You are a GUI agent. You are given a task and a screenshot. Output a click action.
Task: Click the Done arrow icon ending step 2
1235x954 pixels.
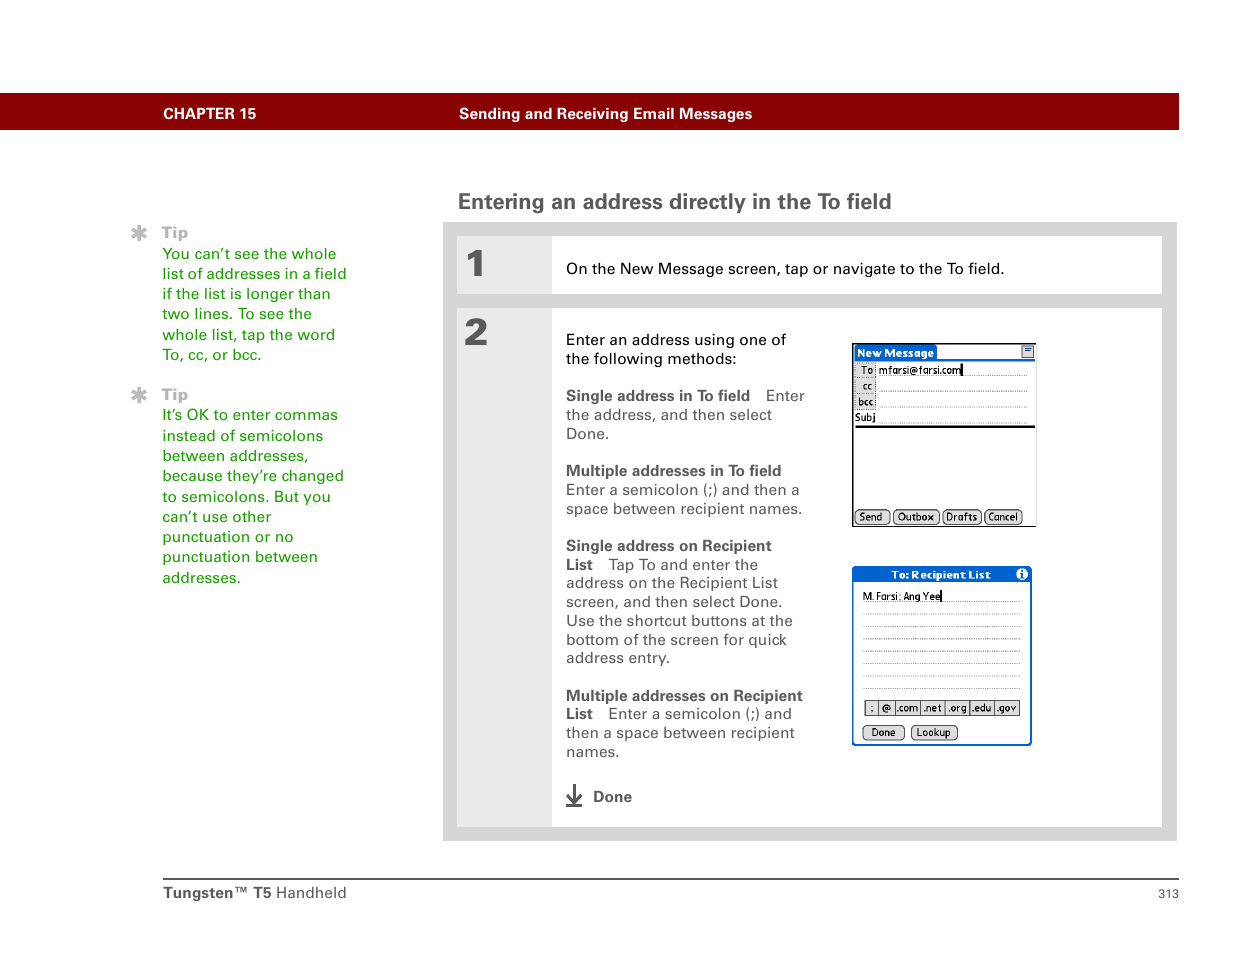click(x=574, y=796)
